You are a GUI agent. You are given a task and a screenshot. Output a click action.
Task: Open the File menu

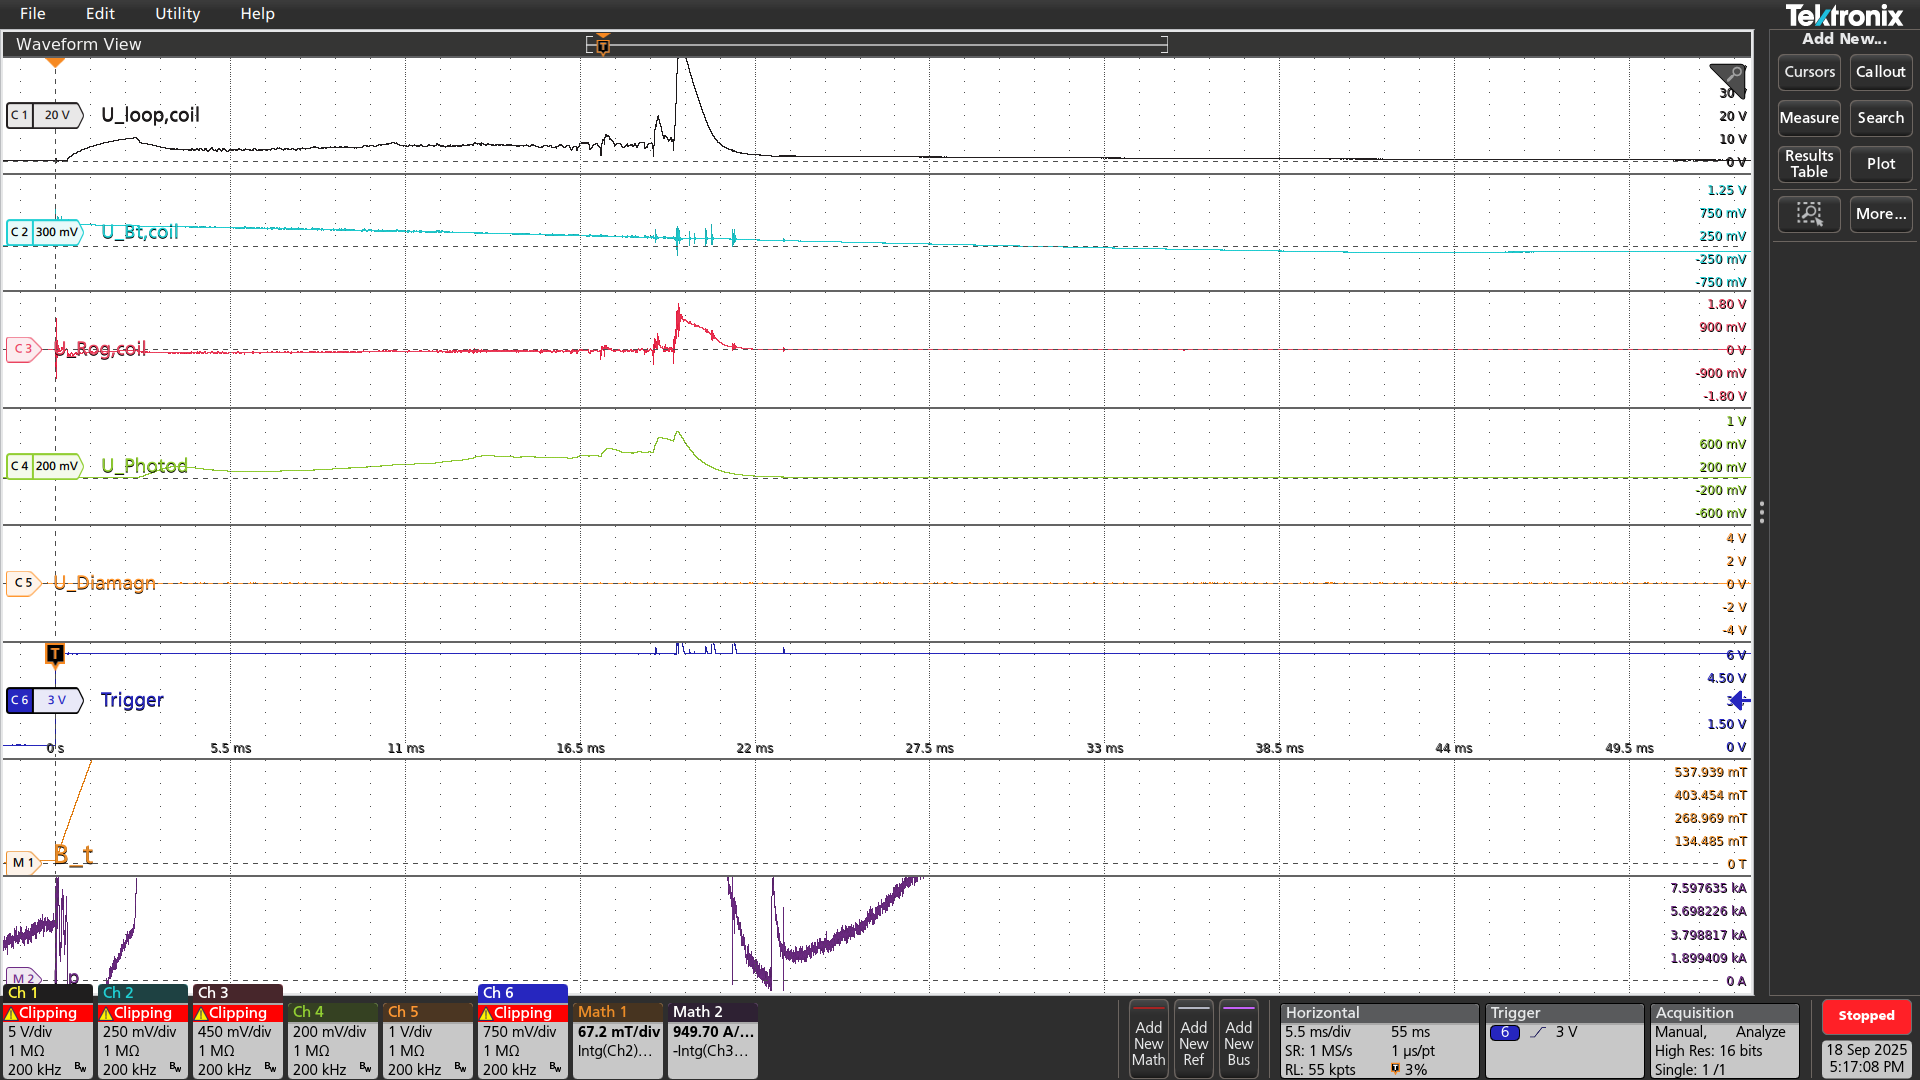33,14
